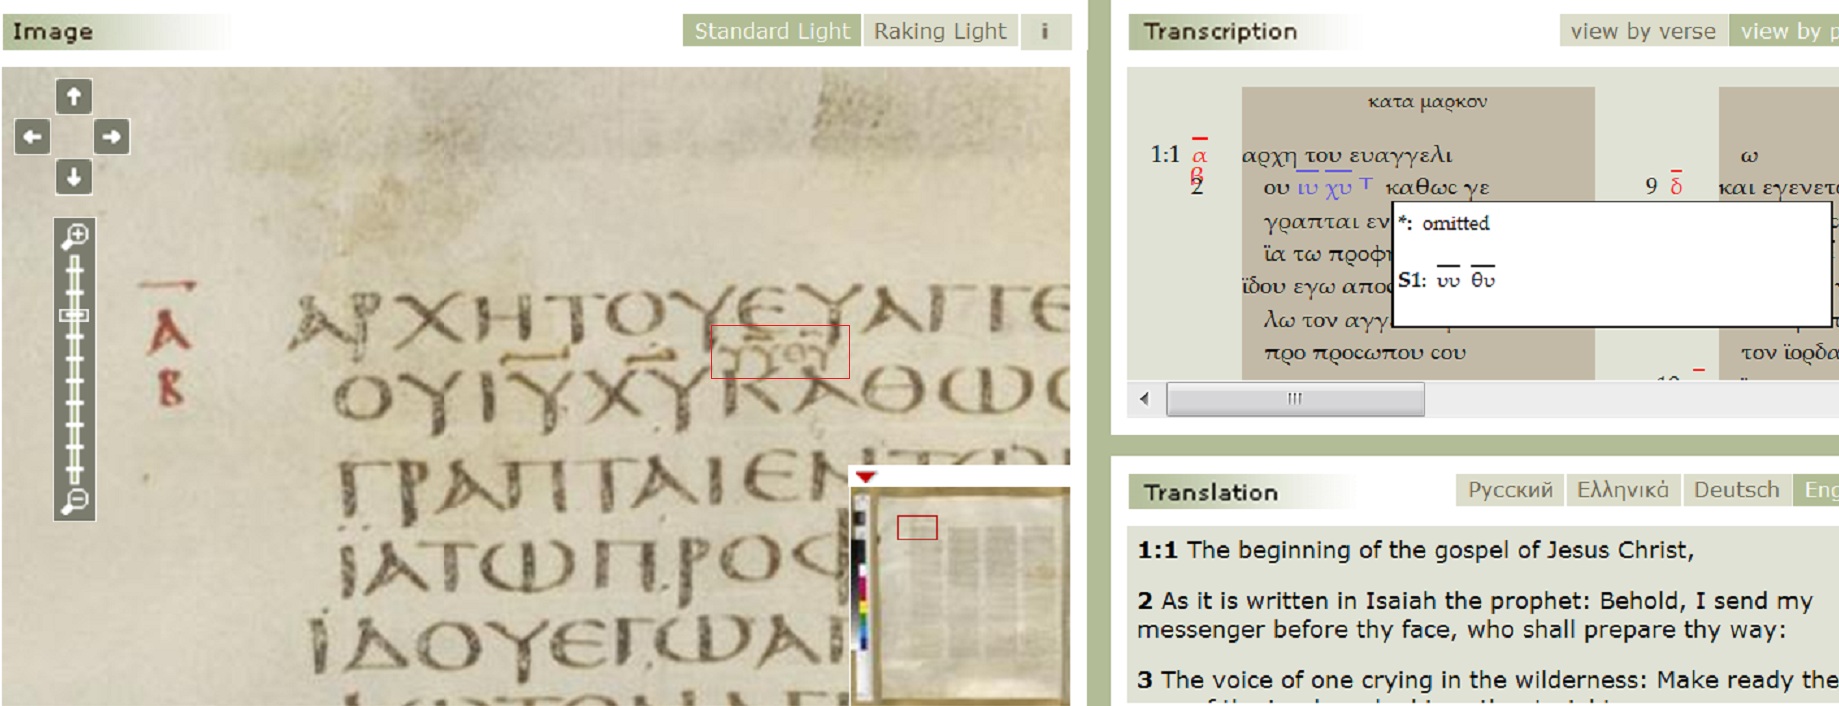Image resolution: width=1839 pixels, height=706 pixels.
Task: Click the red section numeral 'δ'
Action: [x=1676, y=187]
